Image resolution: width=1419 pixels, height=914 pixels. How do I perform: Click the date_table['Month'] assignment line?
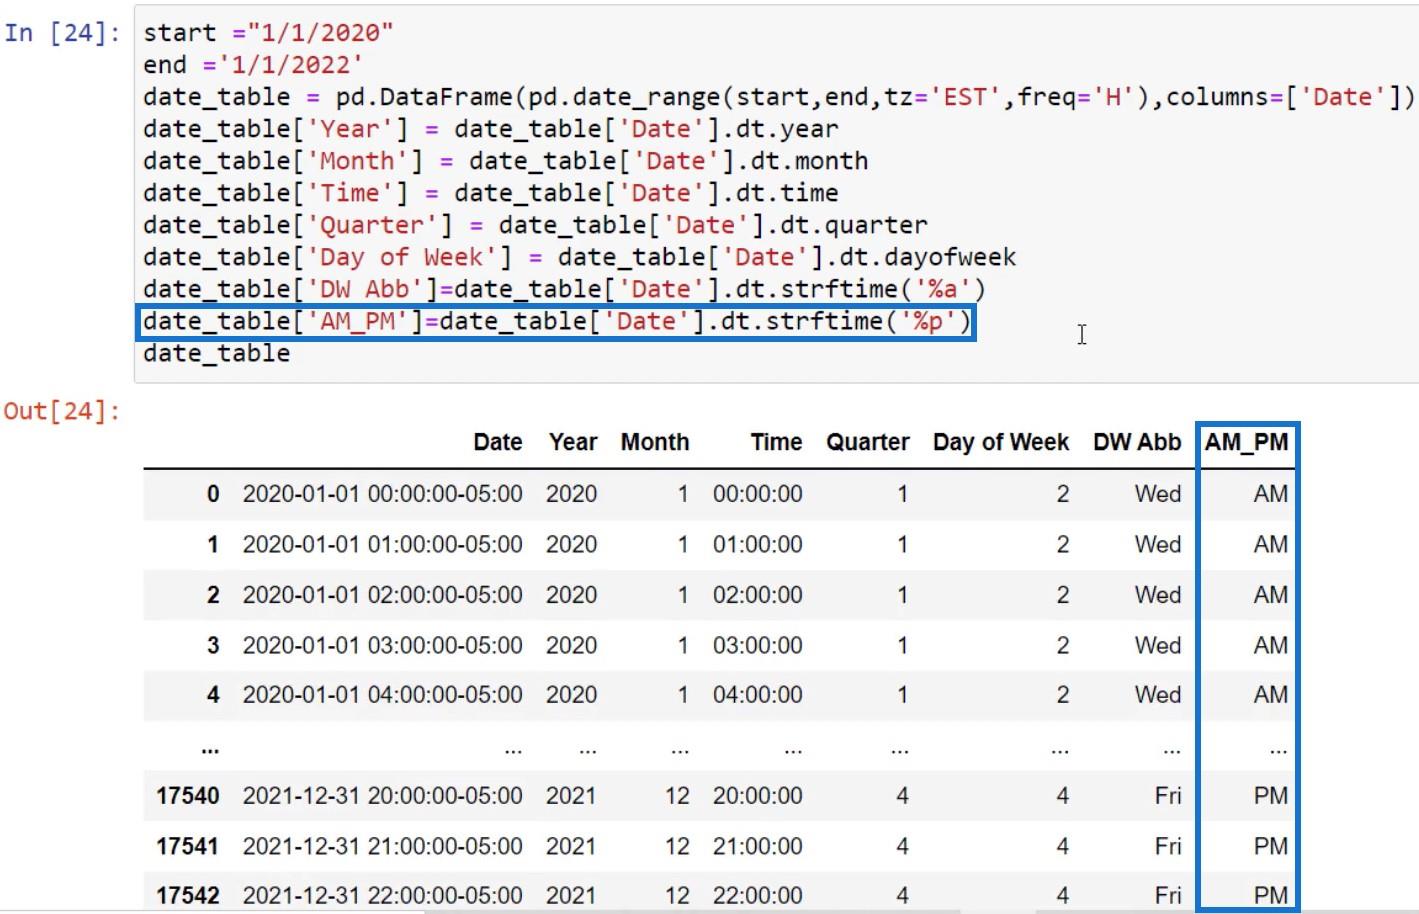(x=506, y=161)
